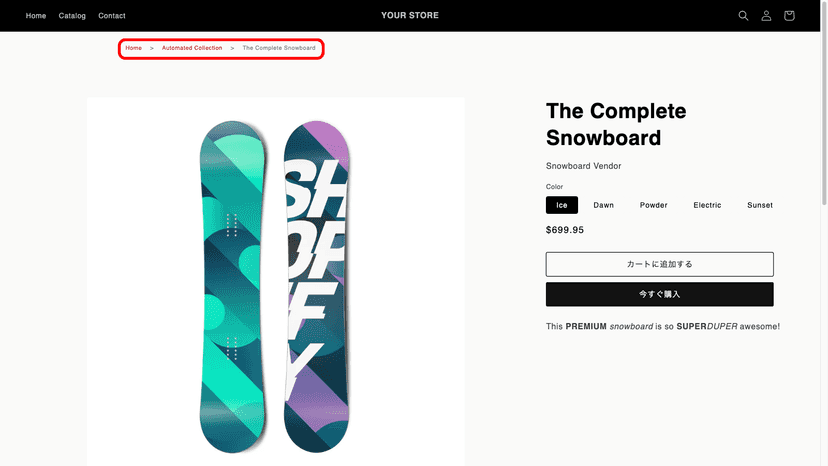
Task: Go to Home in top navigation
Action: [x=36, y=16]
